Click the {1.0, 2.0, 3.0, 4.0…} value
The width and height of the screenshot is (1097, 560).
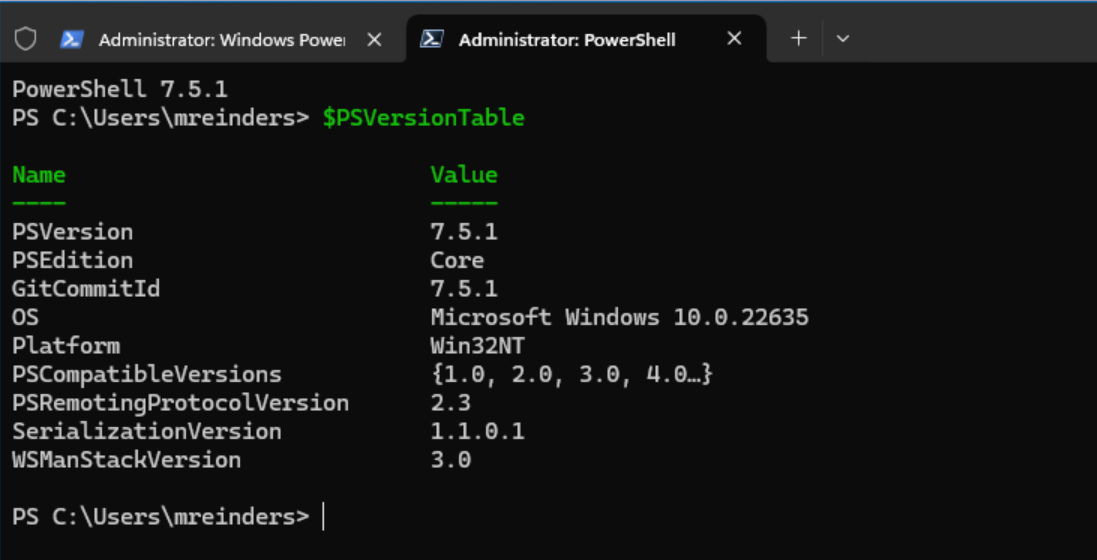tap(572, 375)
